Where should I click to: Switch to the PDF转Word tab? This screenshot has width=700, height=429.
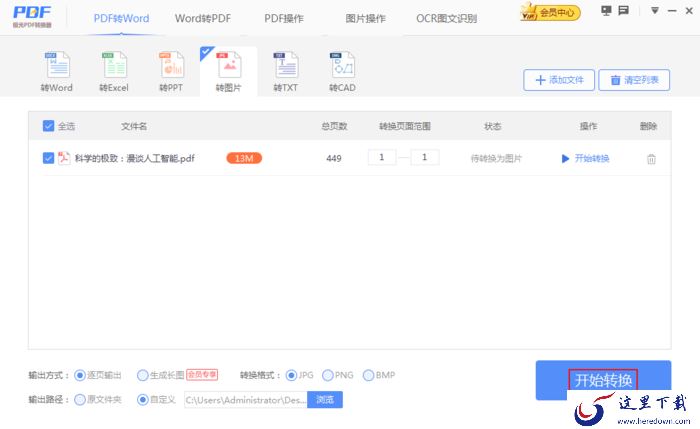121,18
